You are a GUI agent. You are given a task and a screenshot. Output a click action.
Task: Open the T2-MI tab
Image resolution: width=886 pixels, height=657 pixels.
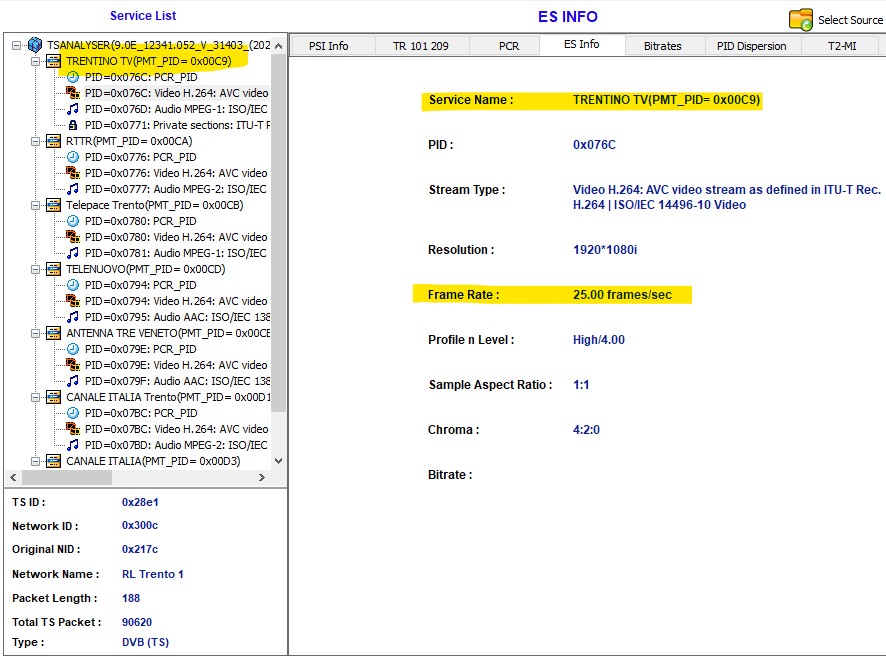tap(841, 46)
